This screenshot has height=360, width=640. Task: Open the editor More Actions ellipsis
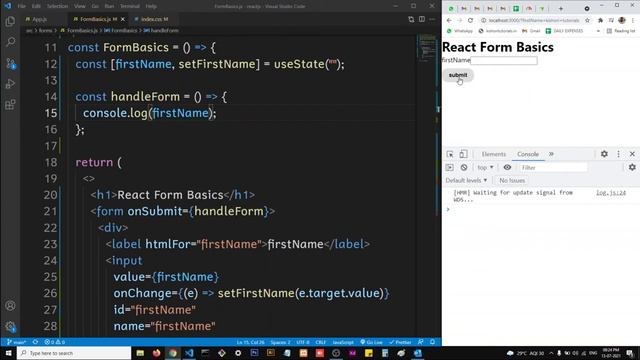click(x=432, y=19)
